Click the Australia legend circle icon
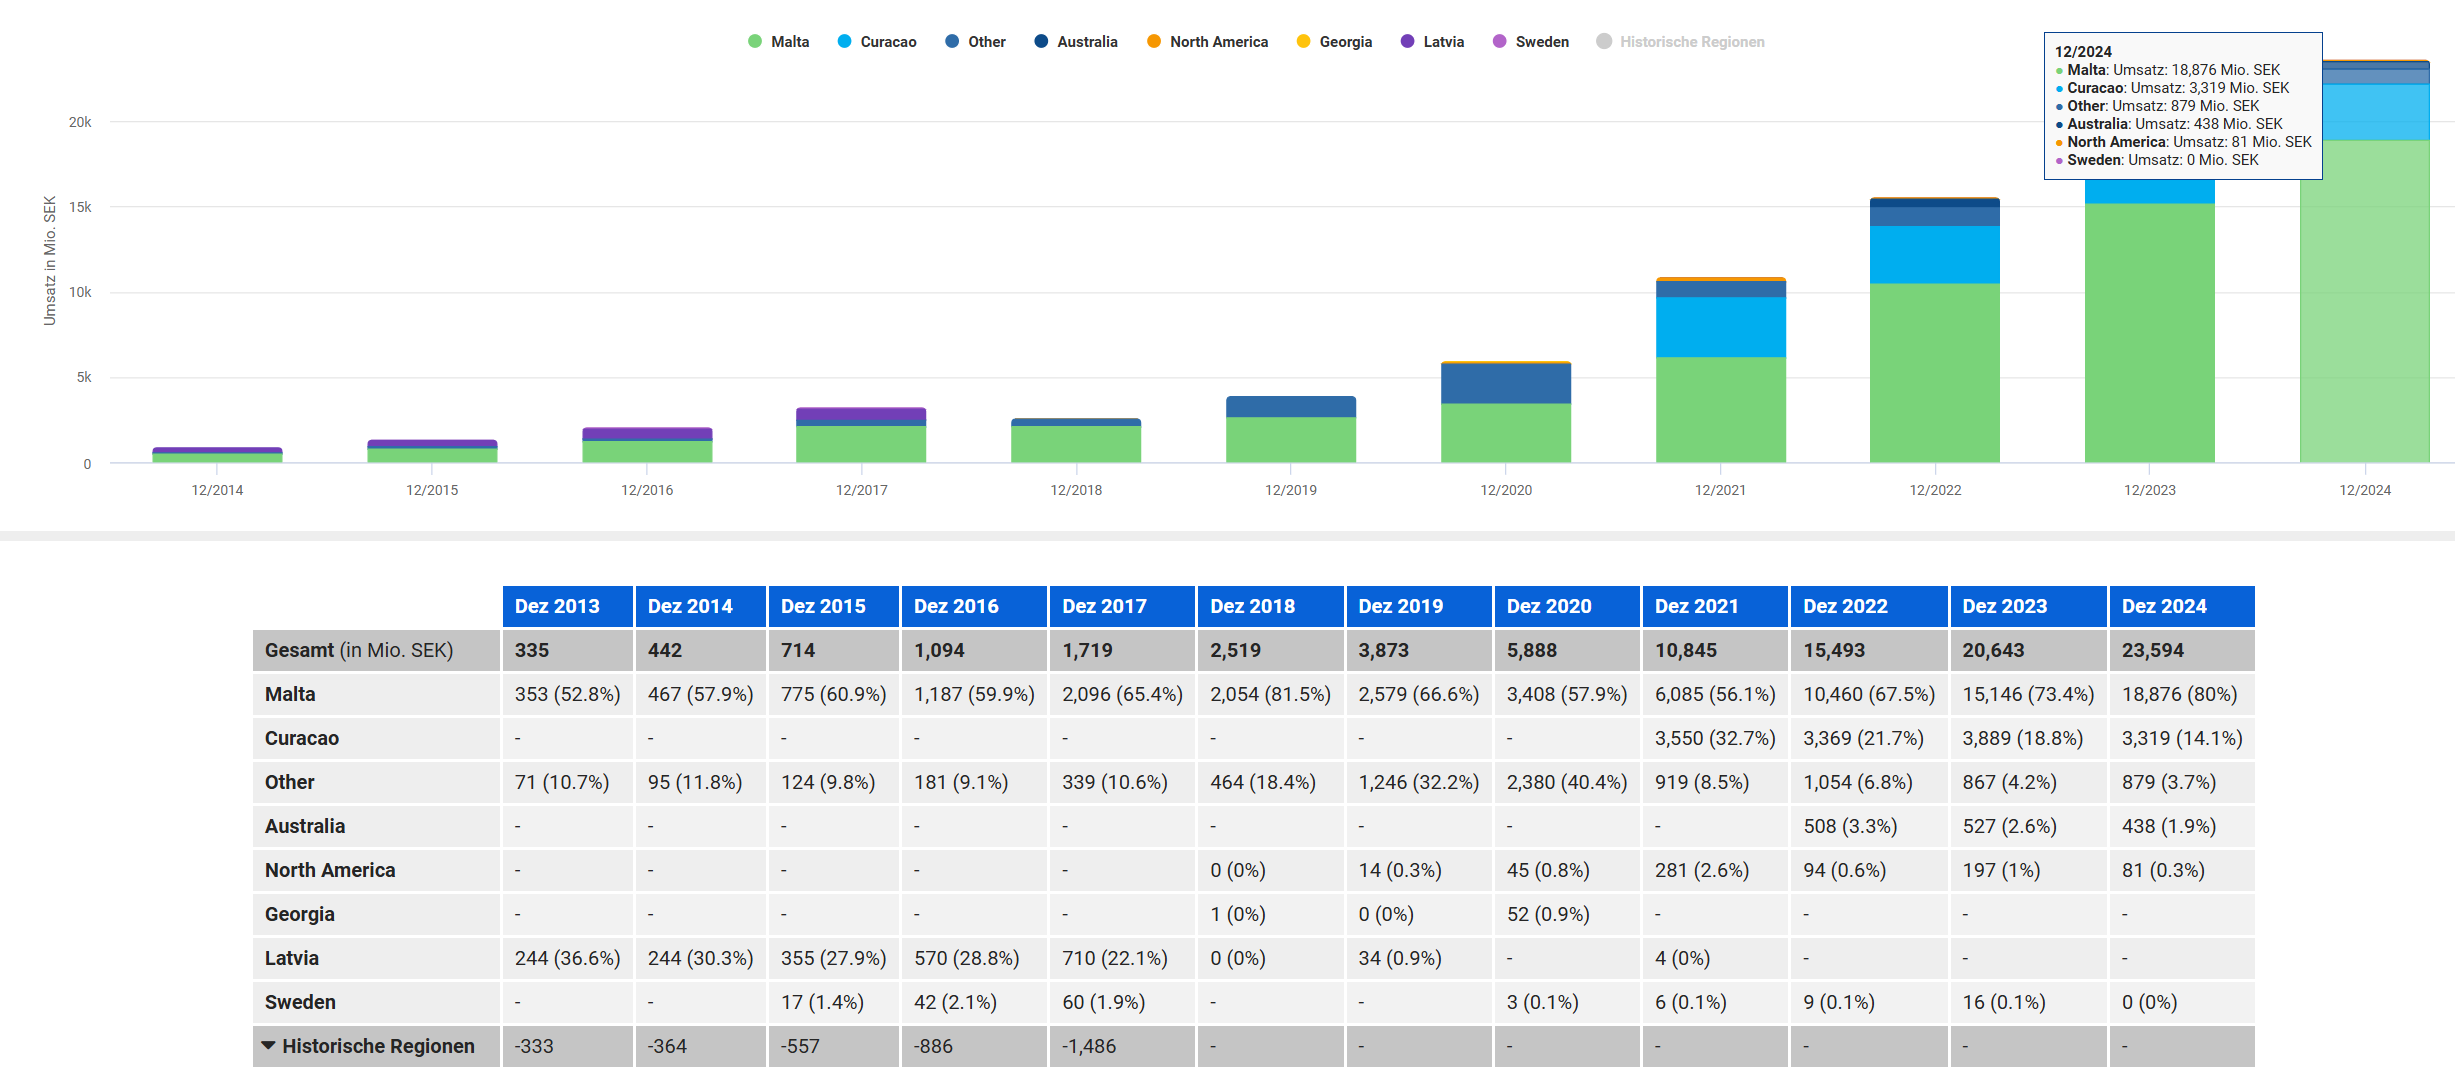The image size is (2455, 1090). 1041,41
